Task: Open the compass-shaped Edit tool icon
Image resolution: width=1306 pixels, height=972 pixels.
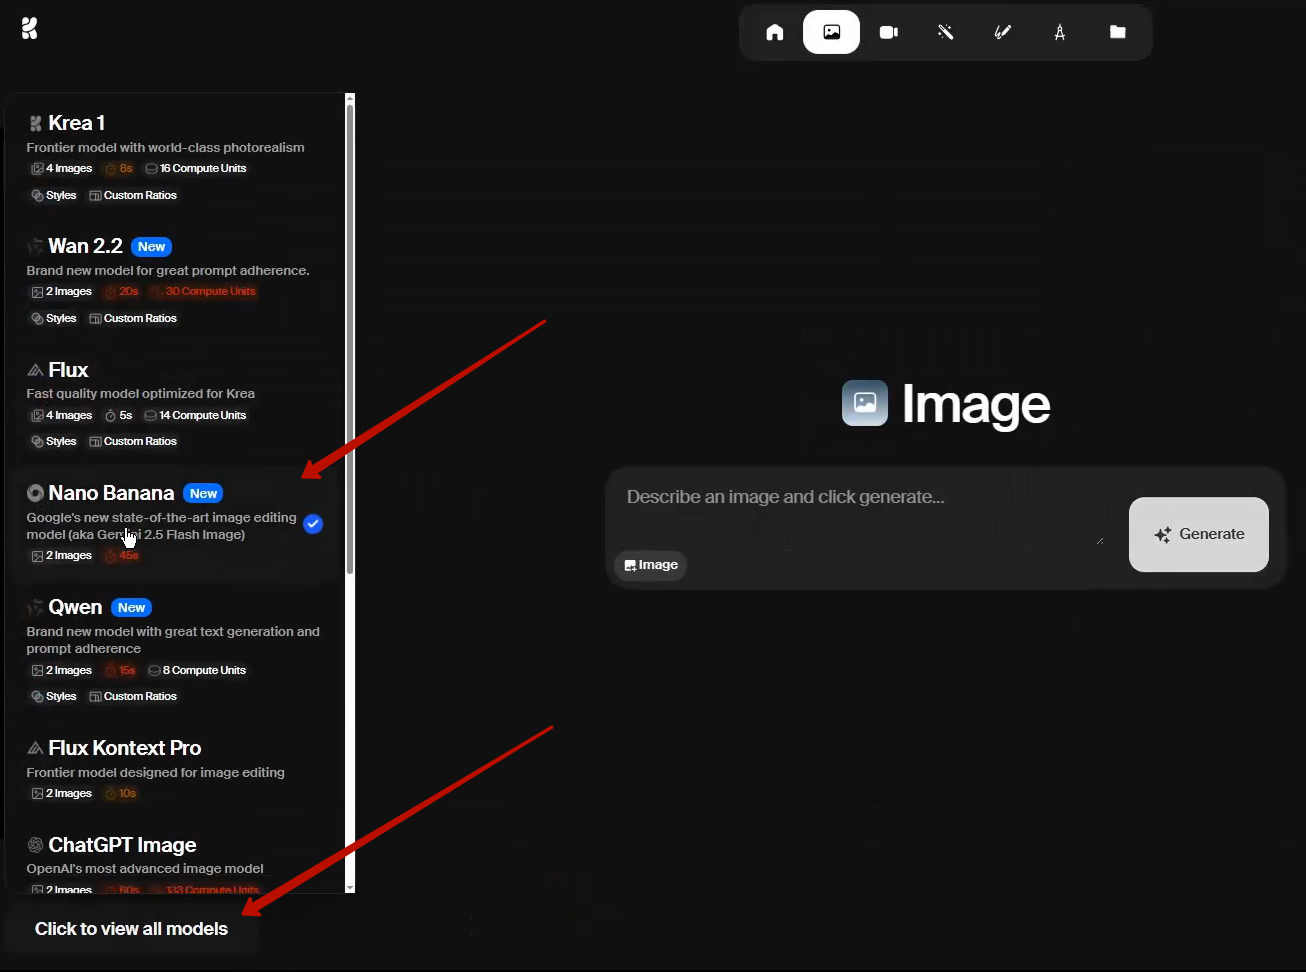Action: (x=1059, y=33)
